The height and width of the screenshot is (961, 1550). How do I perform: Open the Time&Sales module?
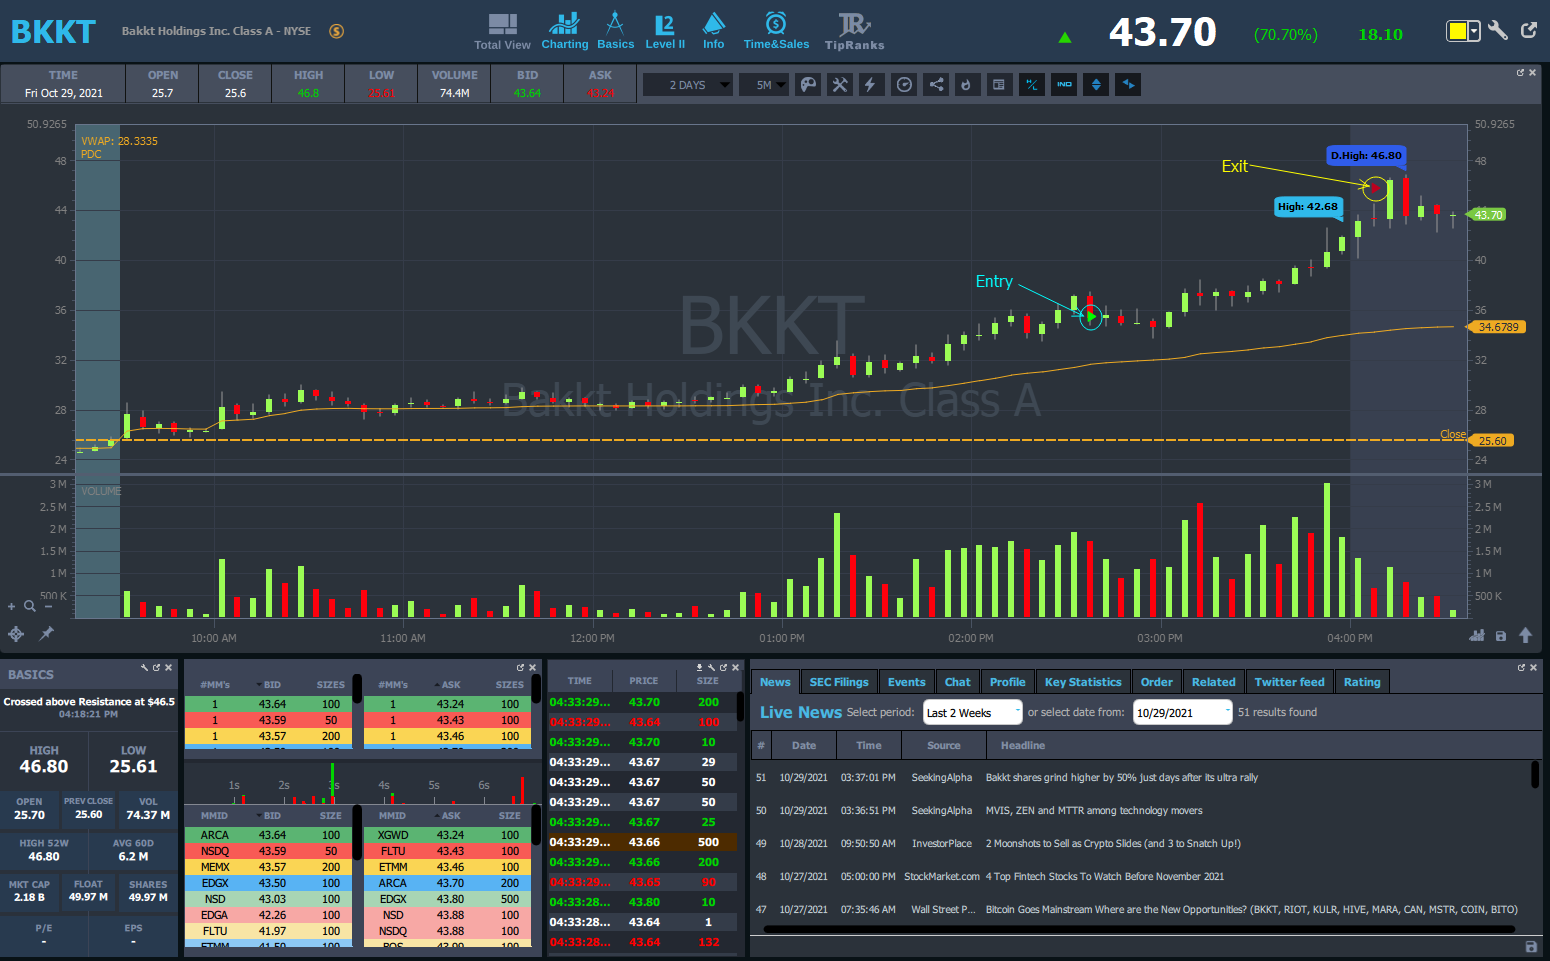click(x=776, y=31)
